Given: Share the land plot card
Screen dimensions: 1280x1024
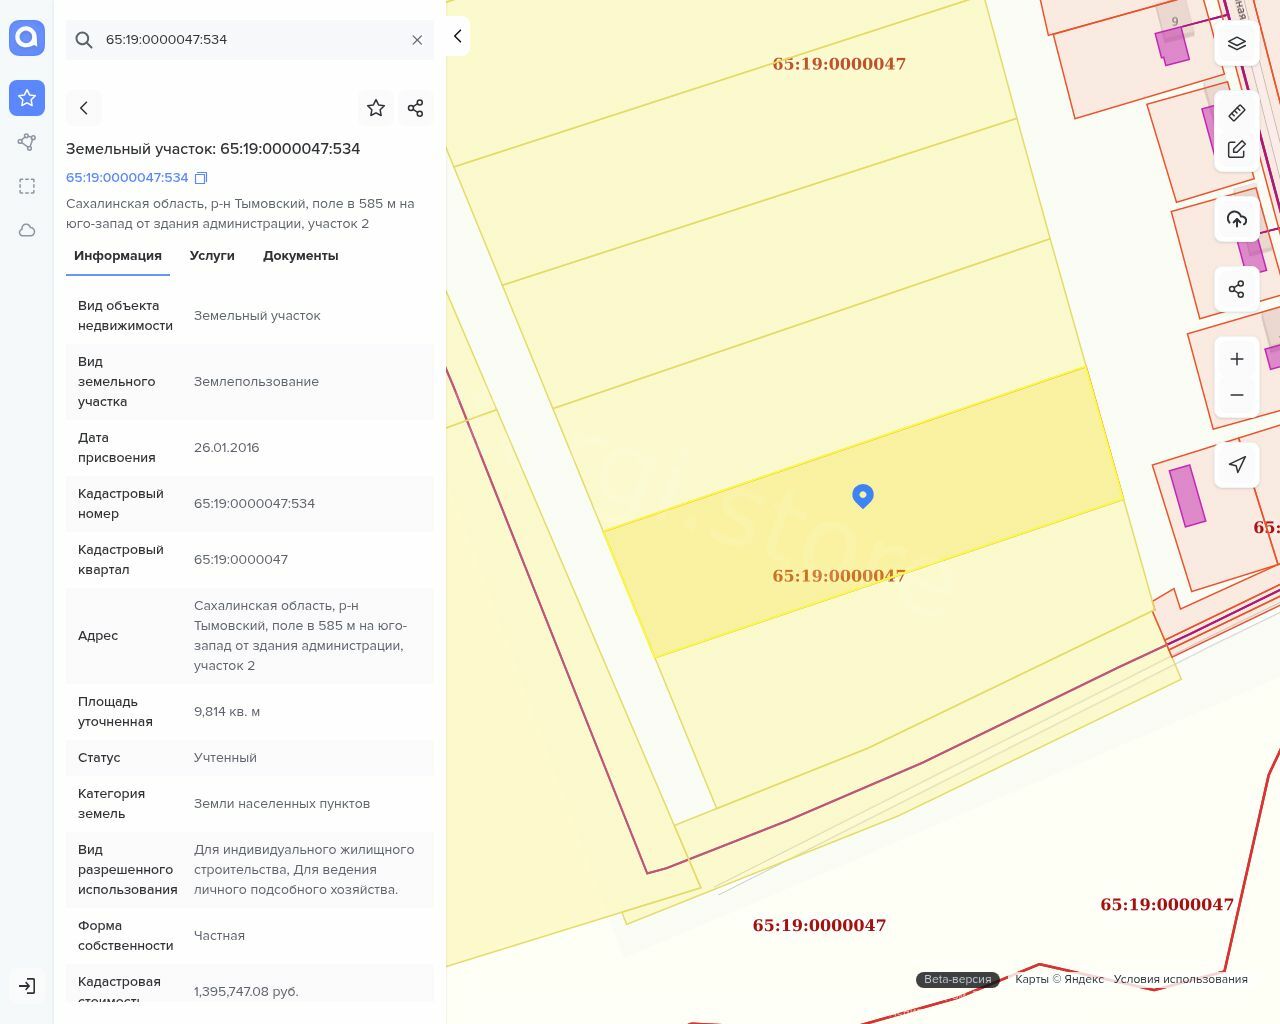Looking at the screenshot, I should (415, 108).
